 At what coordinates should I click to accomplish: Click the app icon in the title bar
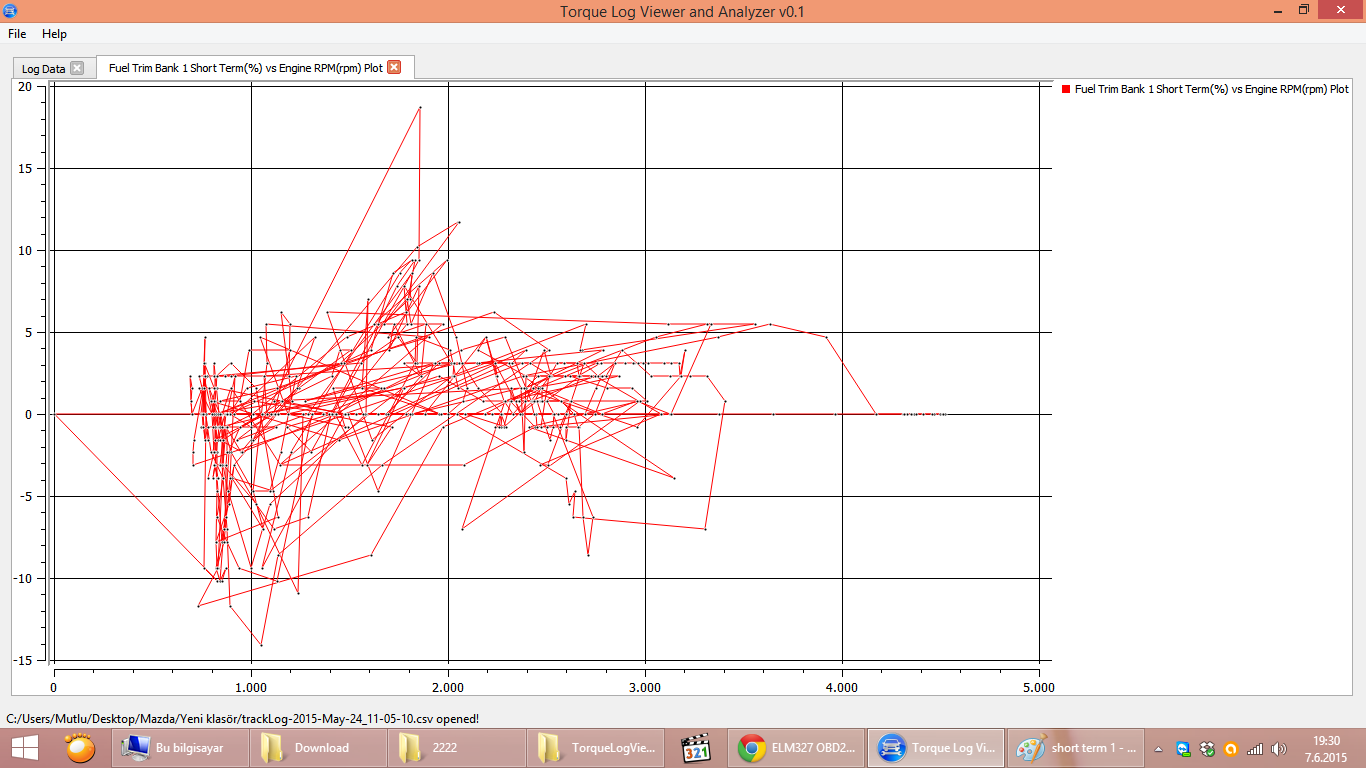(9, 10)
